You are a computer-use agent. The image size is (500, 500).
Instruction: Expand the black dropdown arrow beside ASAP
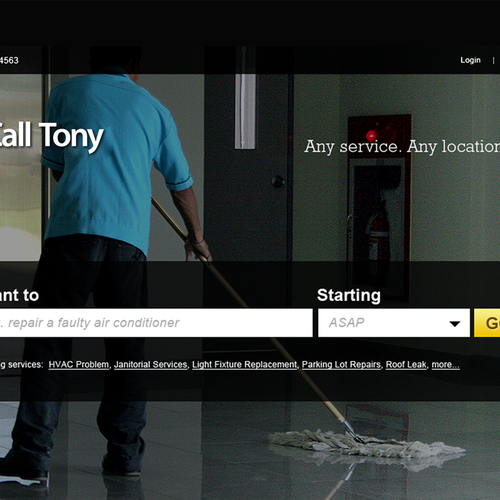click(455, 323)
